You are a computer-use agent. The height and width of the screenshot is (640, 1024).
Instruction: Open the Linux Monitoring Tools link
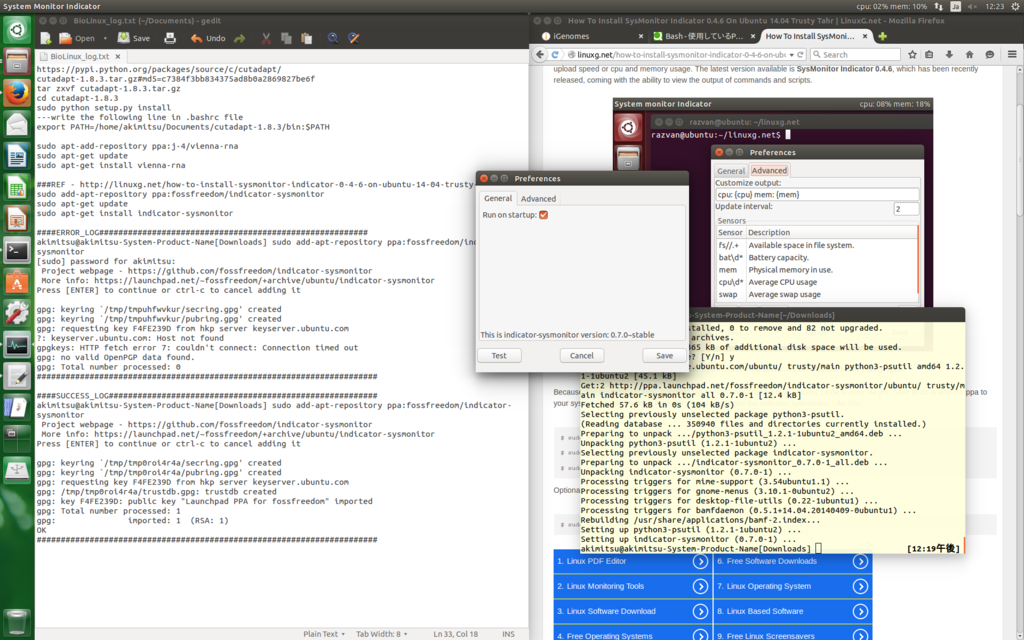[632, 586]
